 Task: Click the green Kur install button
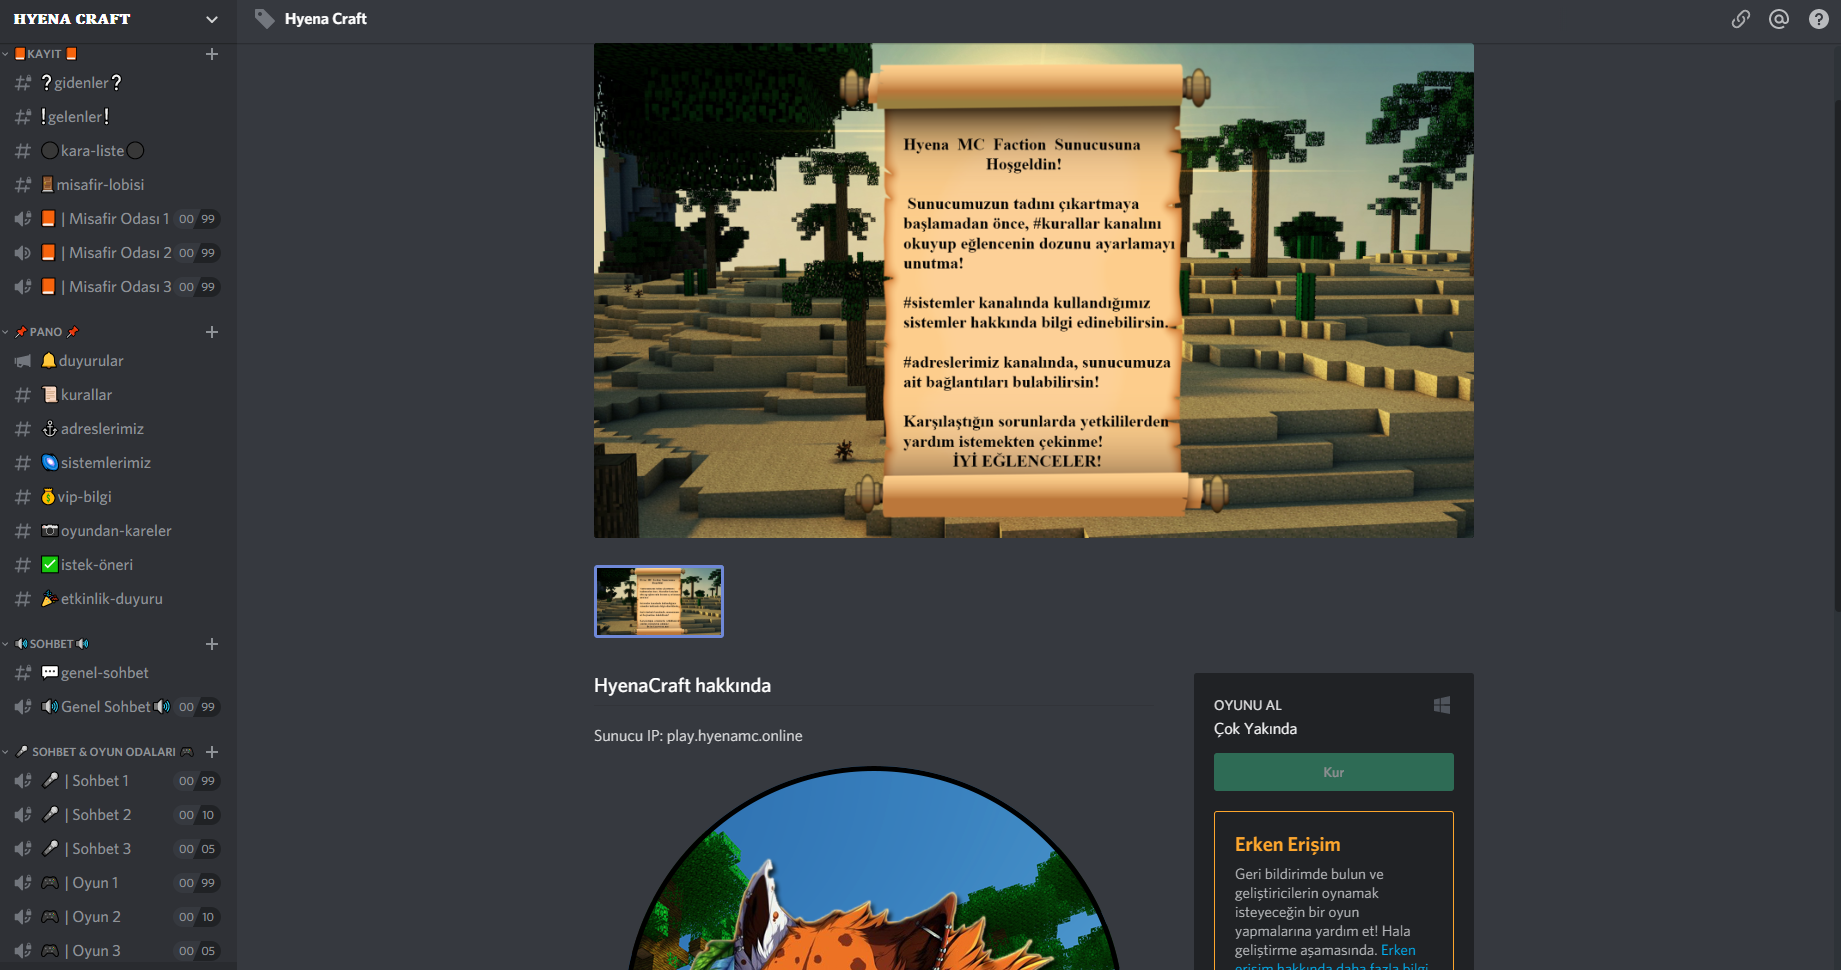[x=1334, y=772]
